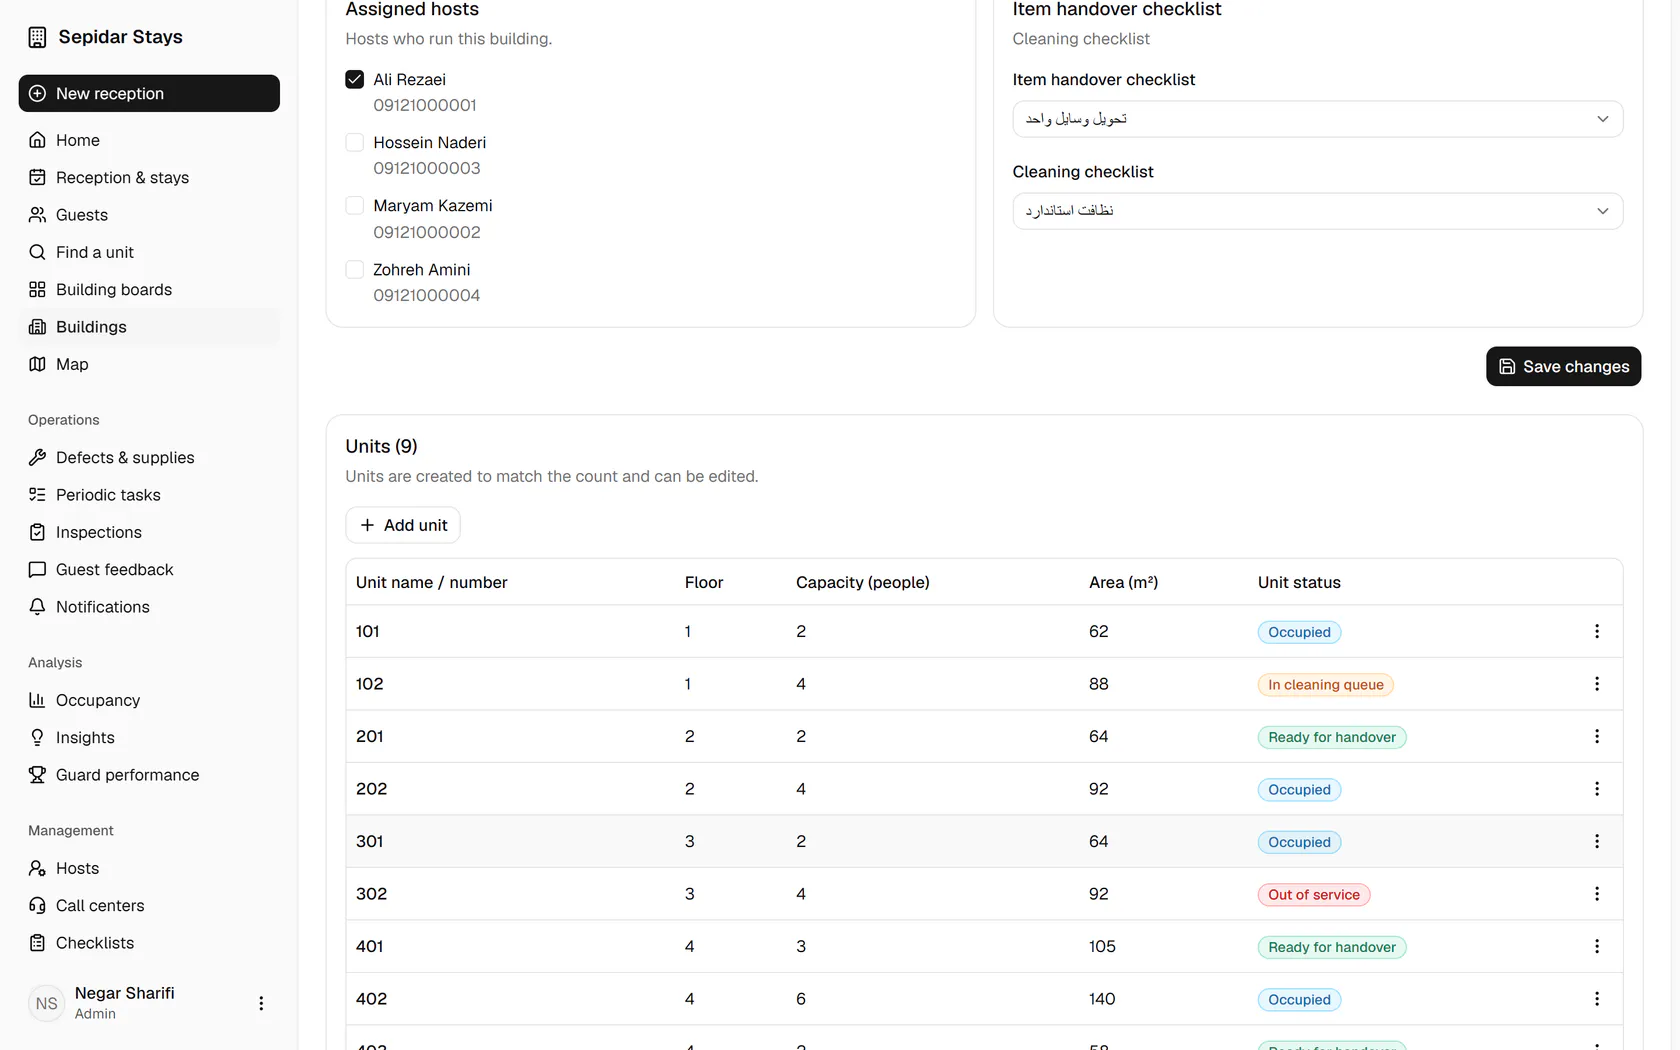
Task: Click the Find a unit search icon
Action: coord(37,252)
